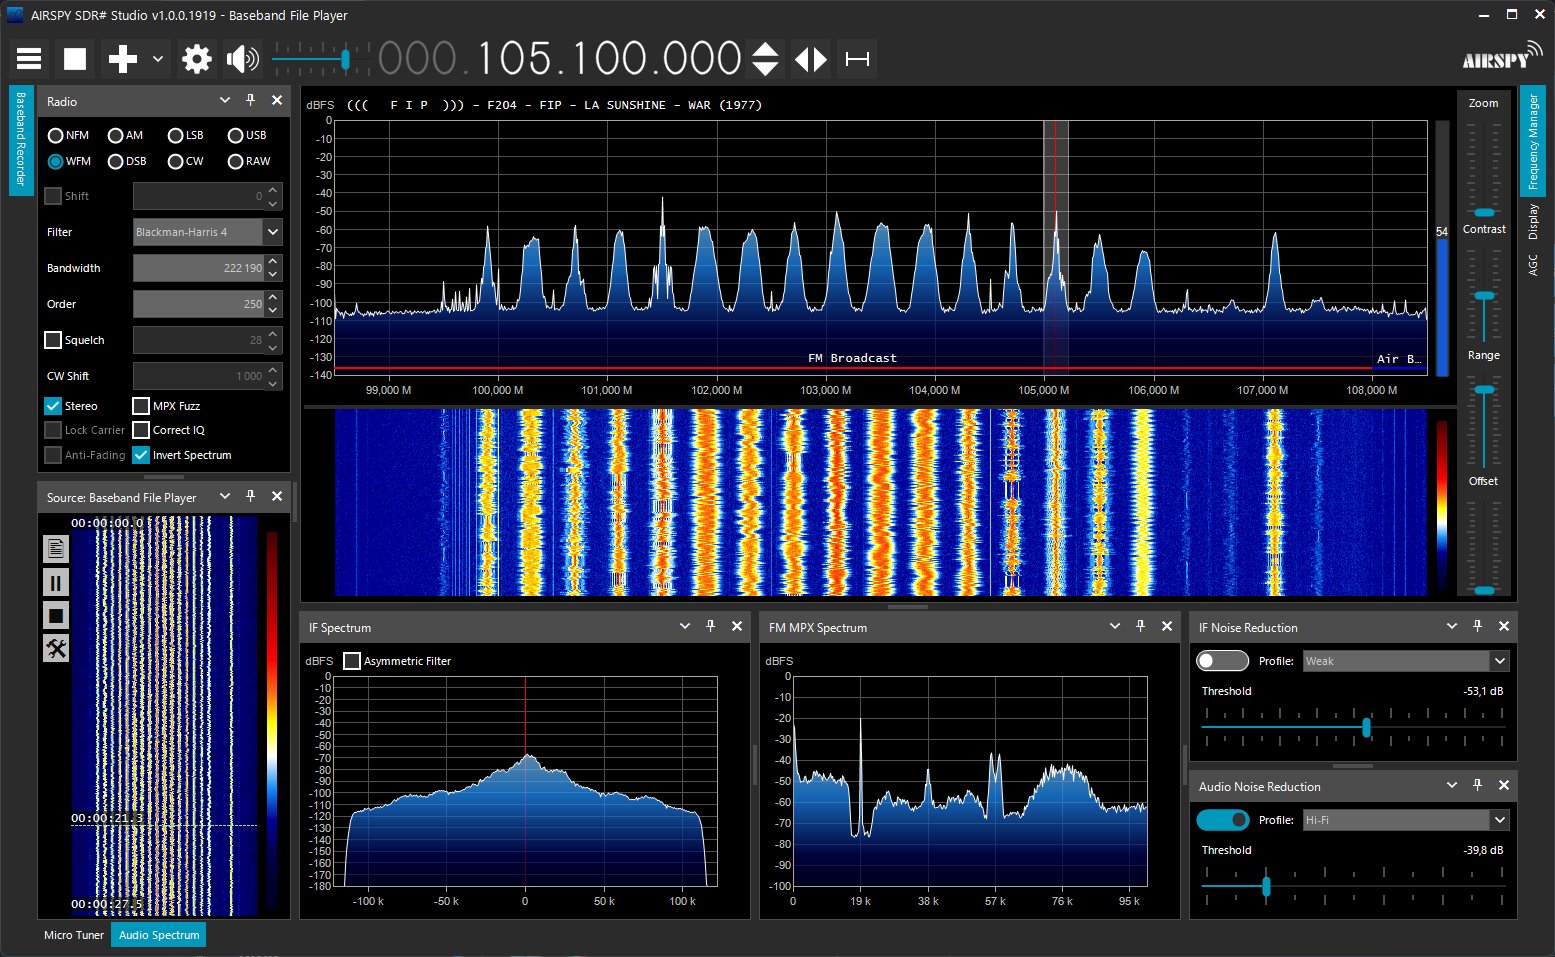Toggle the IF Noise Reduction switch

pyautogui.click(x=1222, y=661)
